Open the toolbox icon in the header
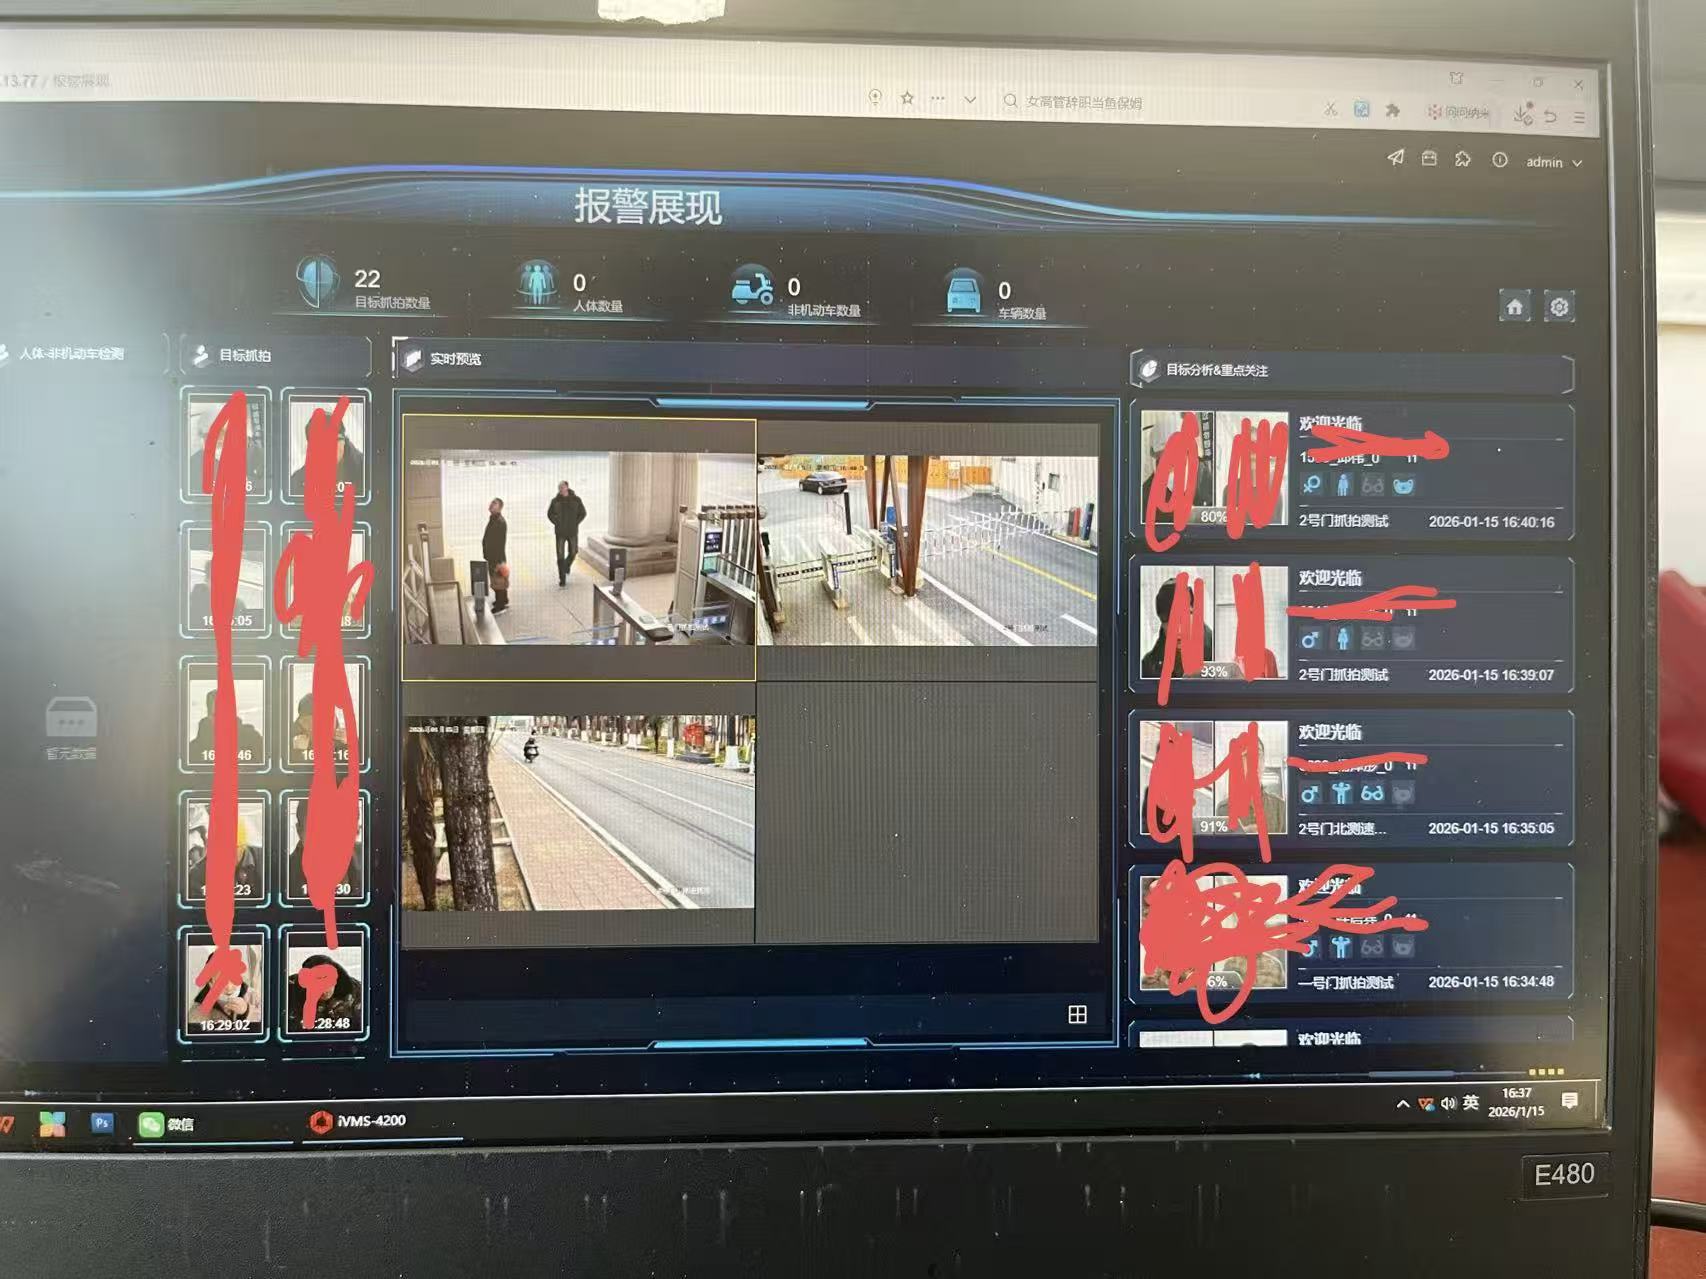1706x1279 pixels. coord(1429,159)
